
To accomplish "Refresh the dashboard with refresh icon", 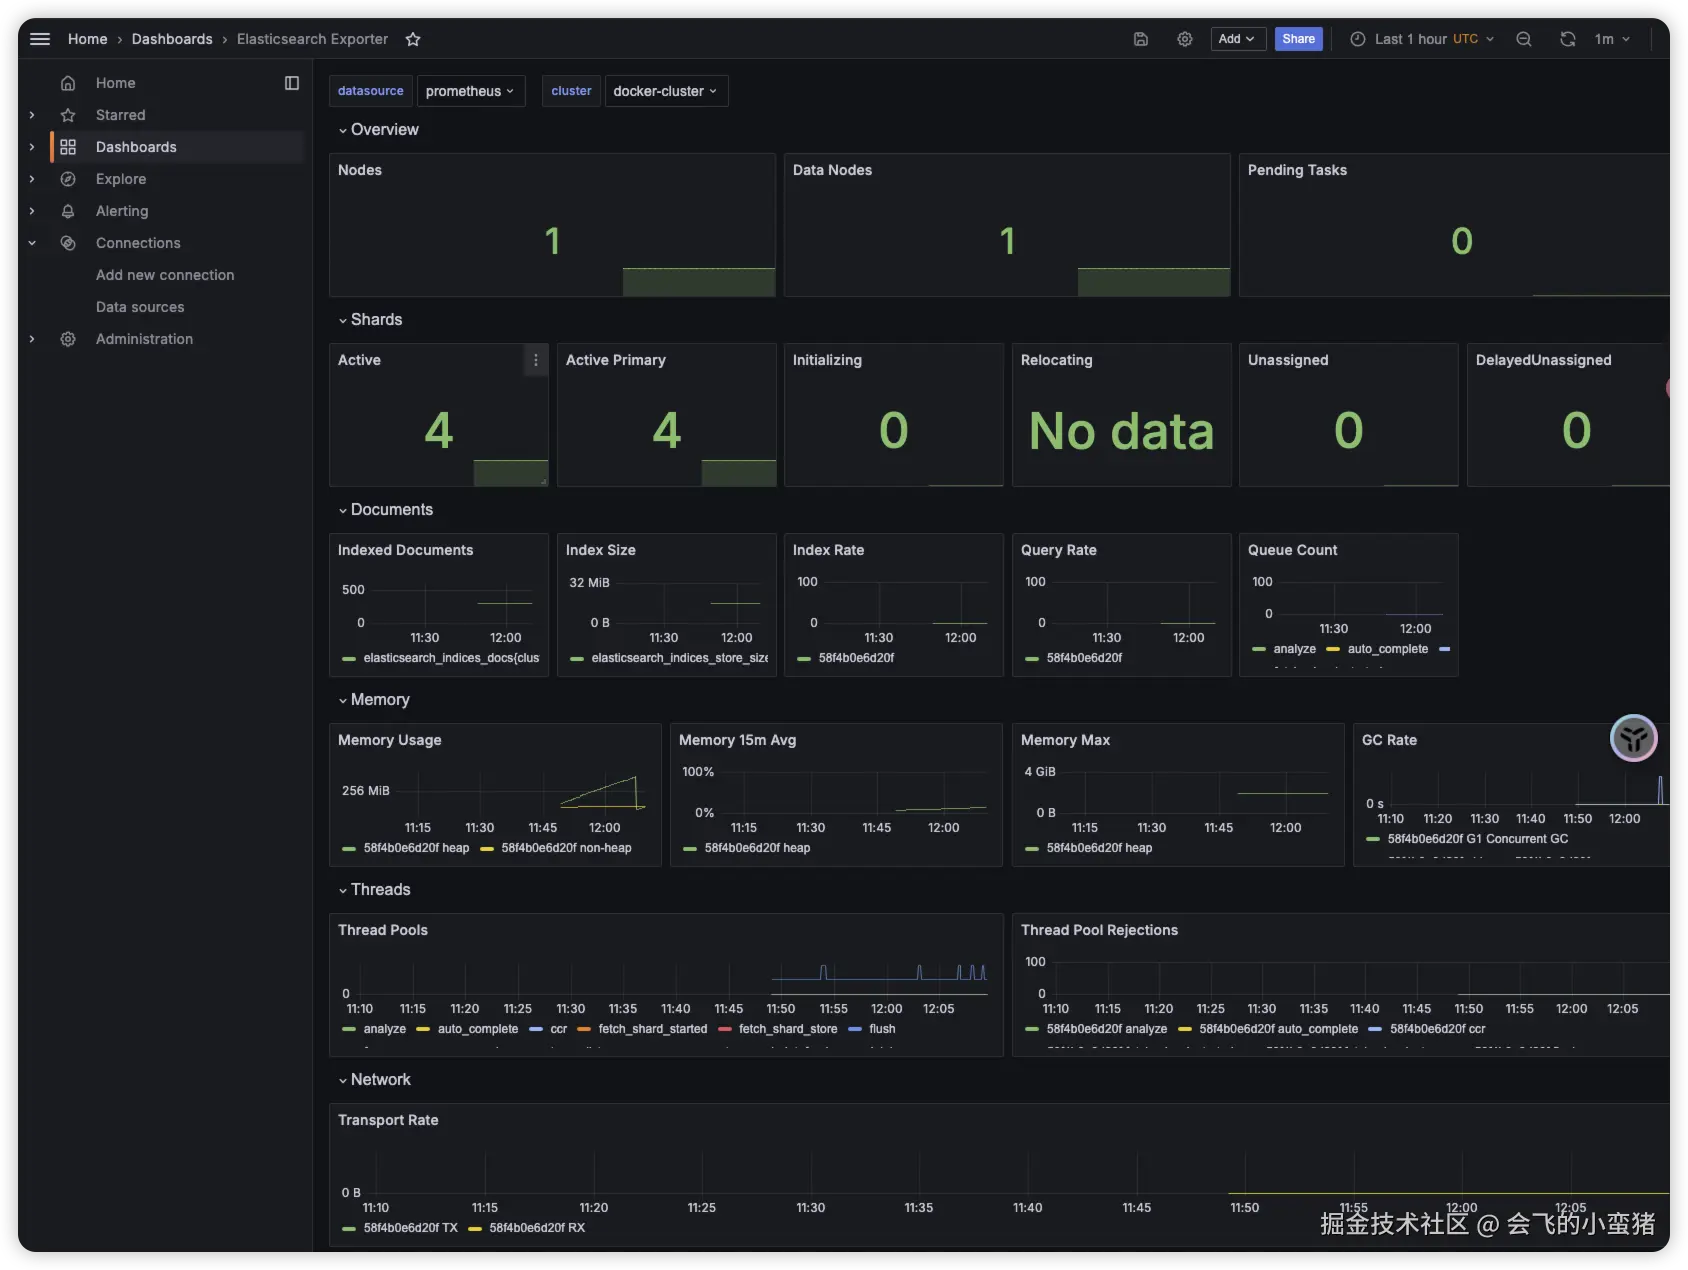I will (x=1567, y=39).
